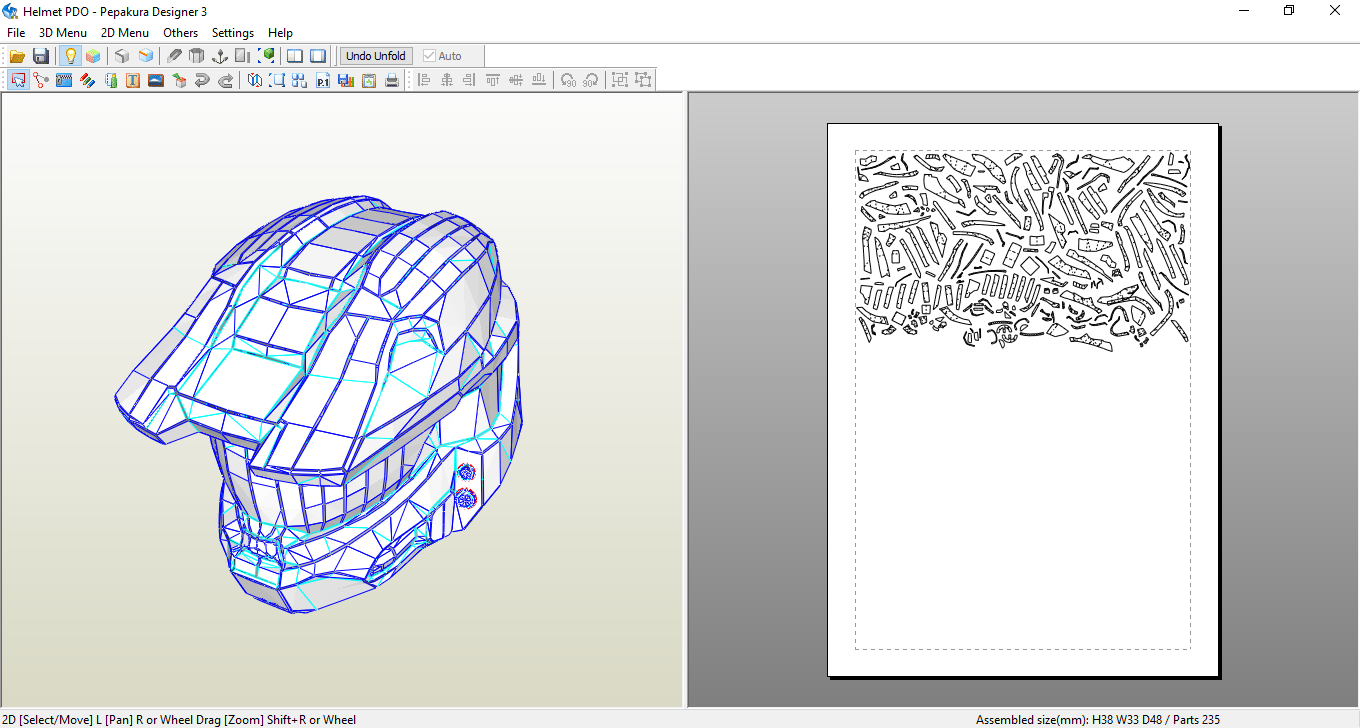Click the folded blue map icon
Screen dimensions: 1360x728
pyautogui.click(x=254, y=81)
